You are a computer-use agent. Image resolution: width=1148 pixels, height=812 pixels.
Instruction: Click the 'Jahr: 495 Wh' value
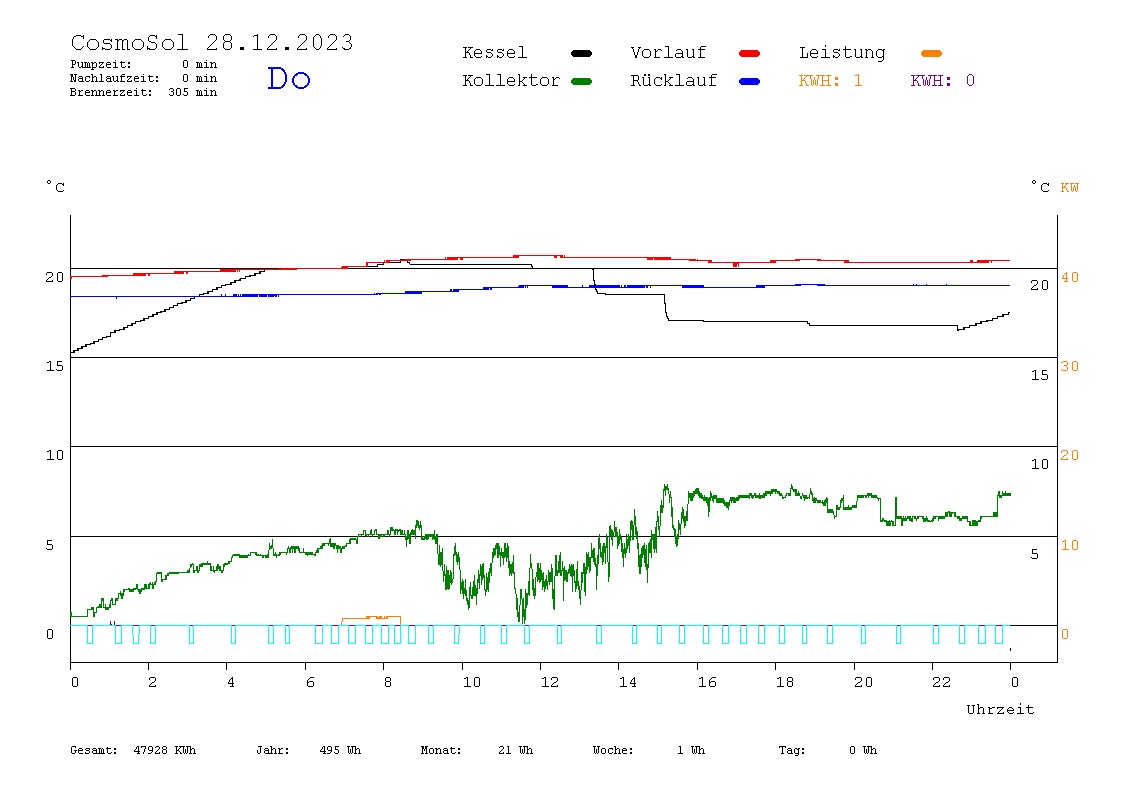[x=308, y=750]
